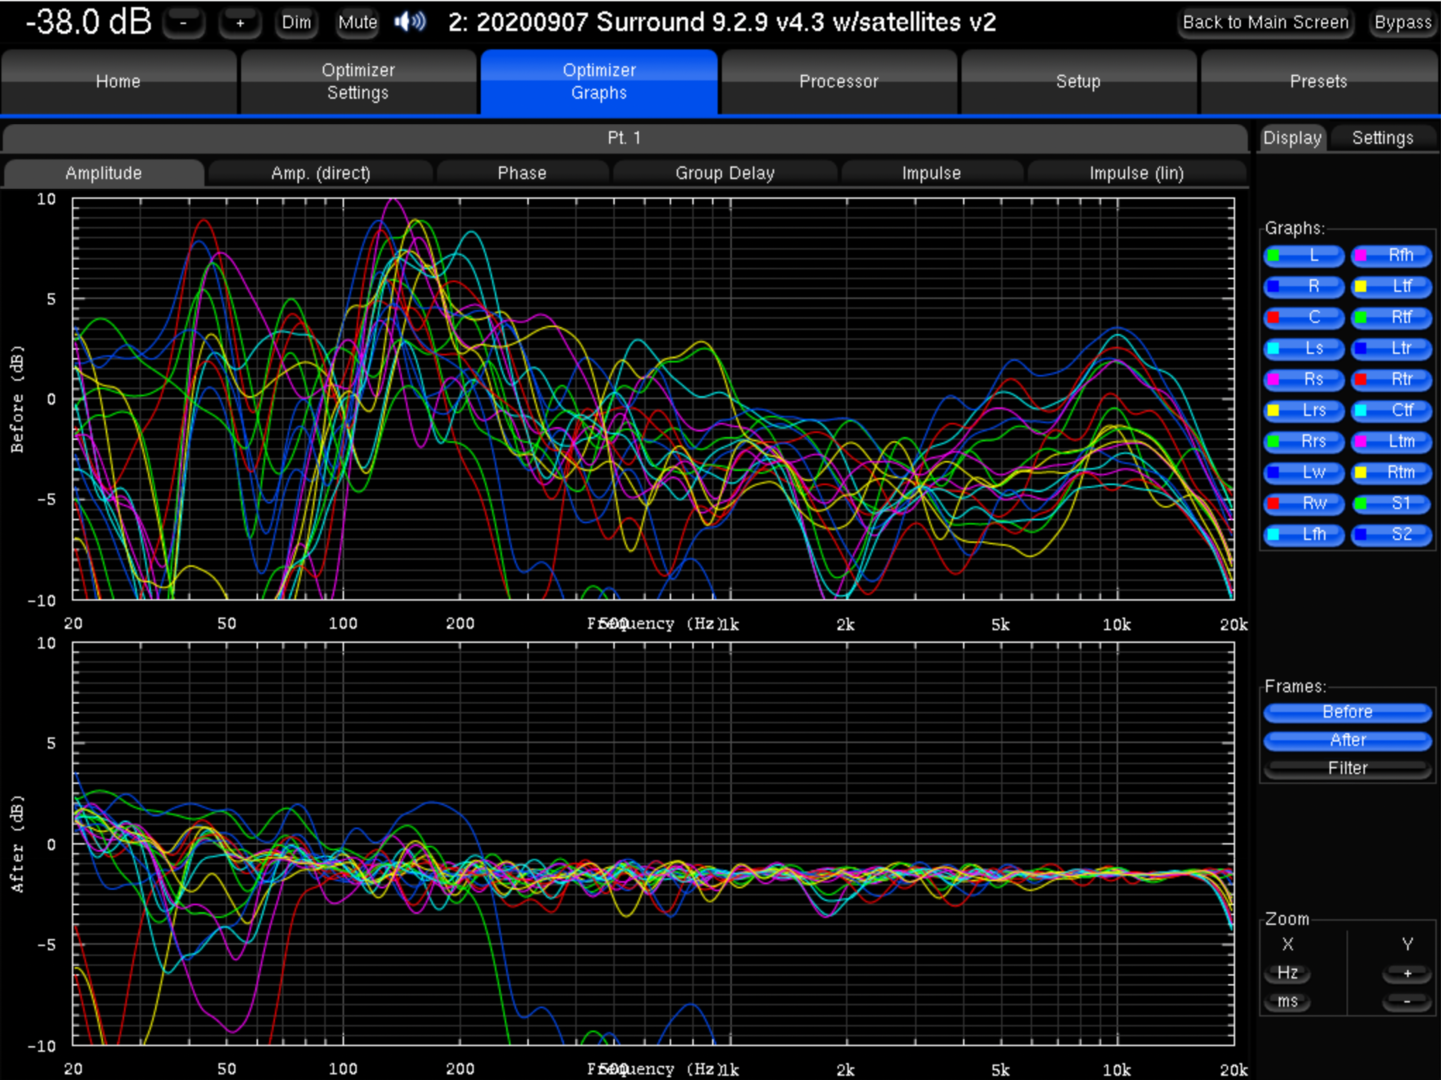Toggle the Rfh channel graph
Screen dimensions: 1441x1080
1391,256
